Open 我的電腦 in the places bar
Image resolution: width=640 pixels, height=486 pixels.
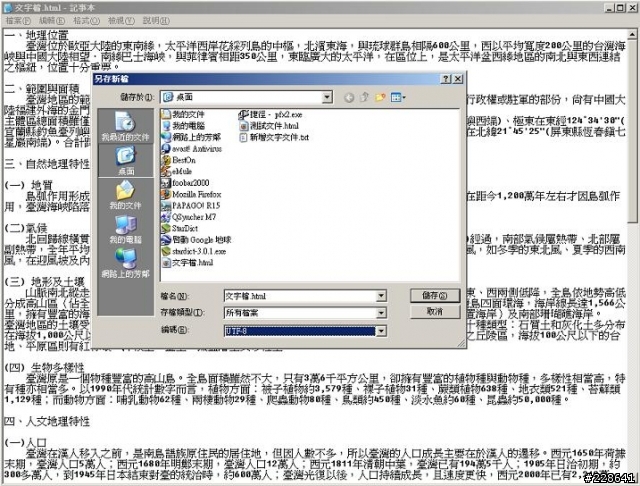click(125, 229)
